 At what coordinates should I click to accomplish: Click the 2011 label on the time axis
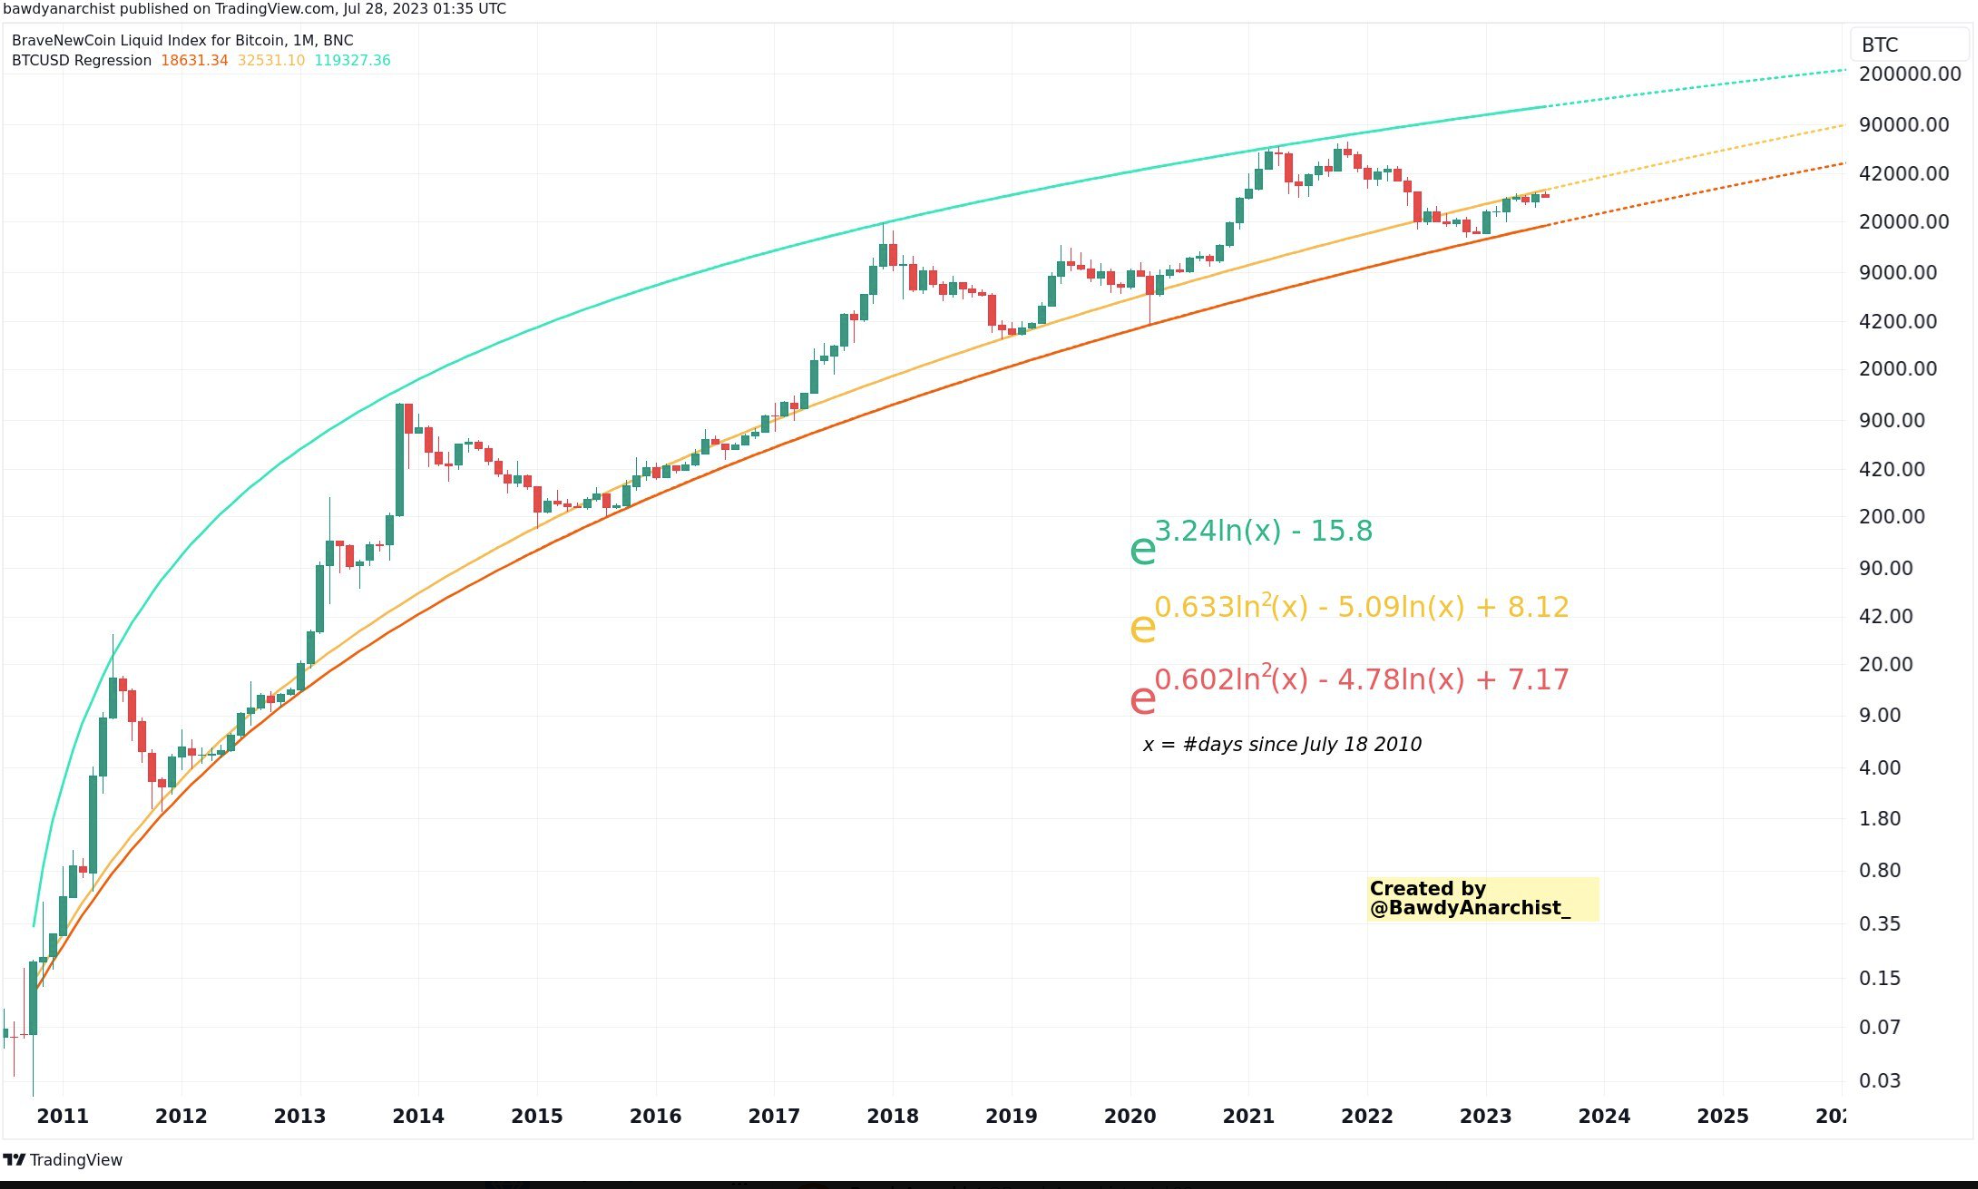(62, 1117)
